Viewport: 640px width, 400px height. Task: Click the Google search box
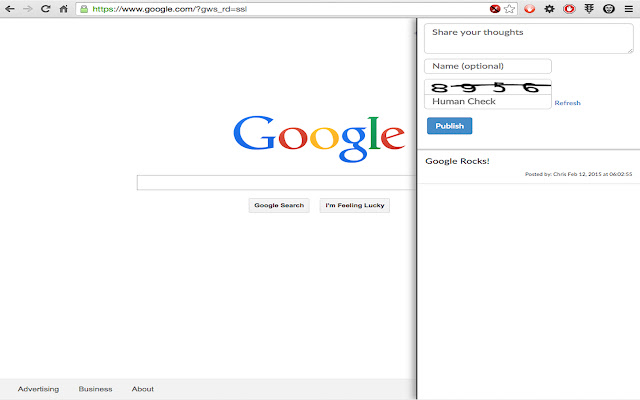tap(276, 182)
